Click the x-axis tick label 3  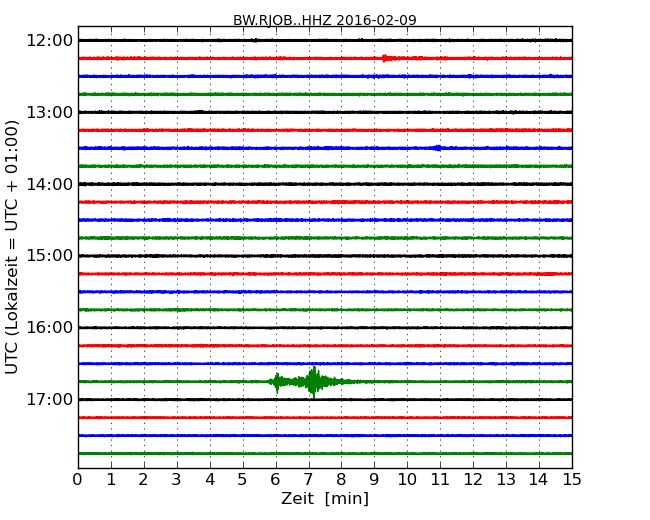tap(177, 480)
